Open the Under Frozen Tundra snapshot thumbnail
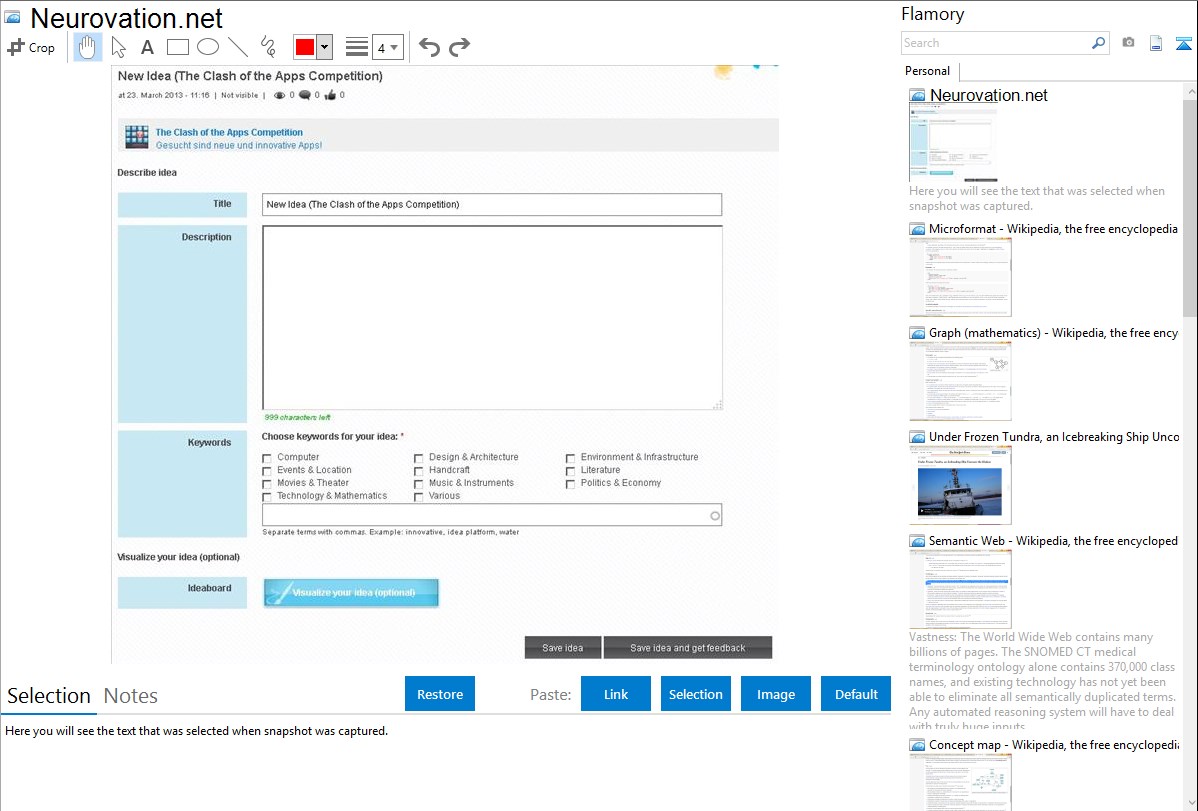1198x811 pixels. (x=960, y=485)
